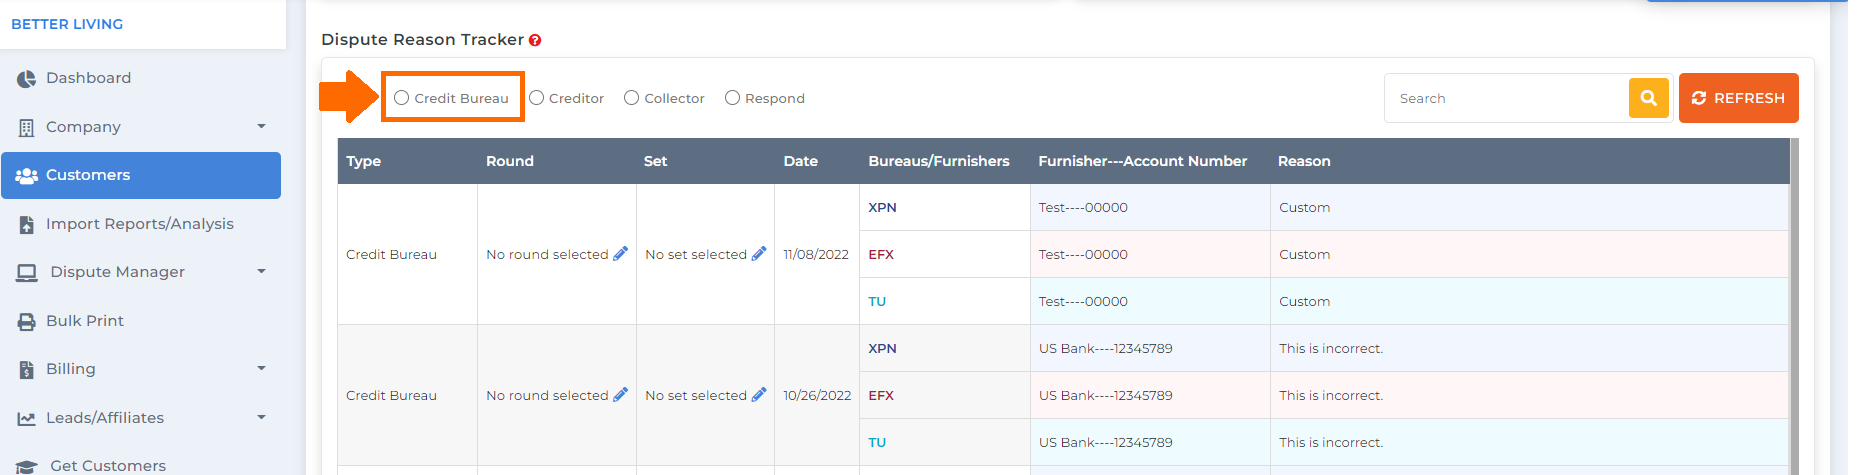Viewport: 1862px width, 475px height.
Task: Click the Dashboard pie chart icon
Action: pos(26,79)
